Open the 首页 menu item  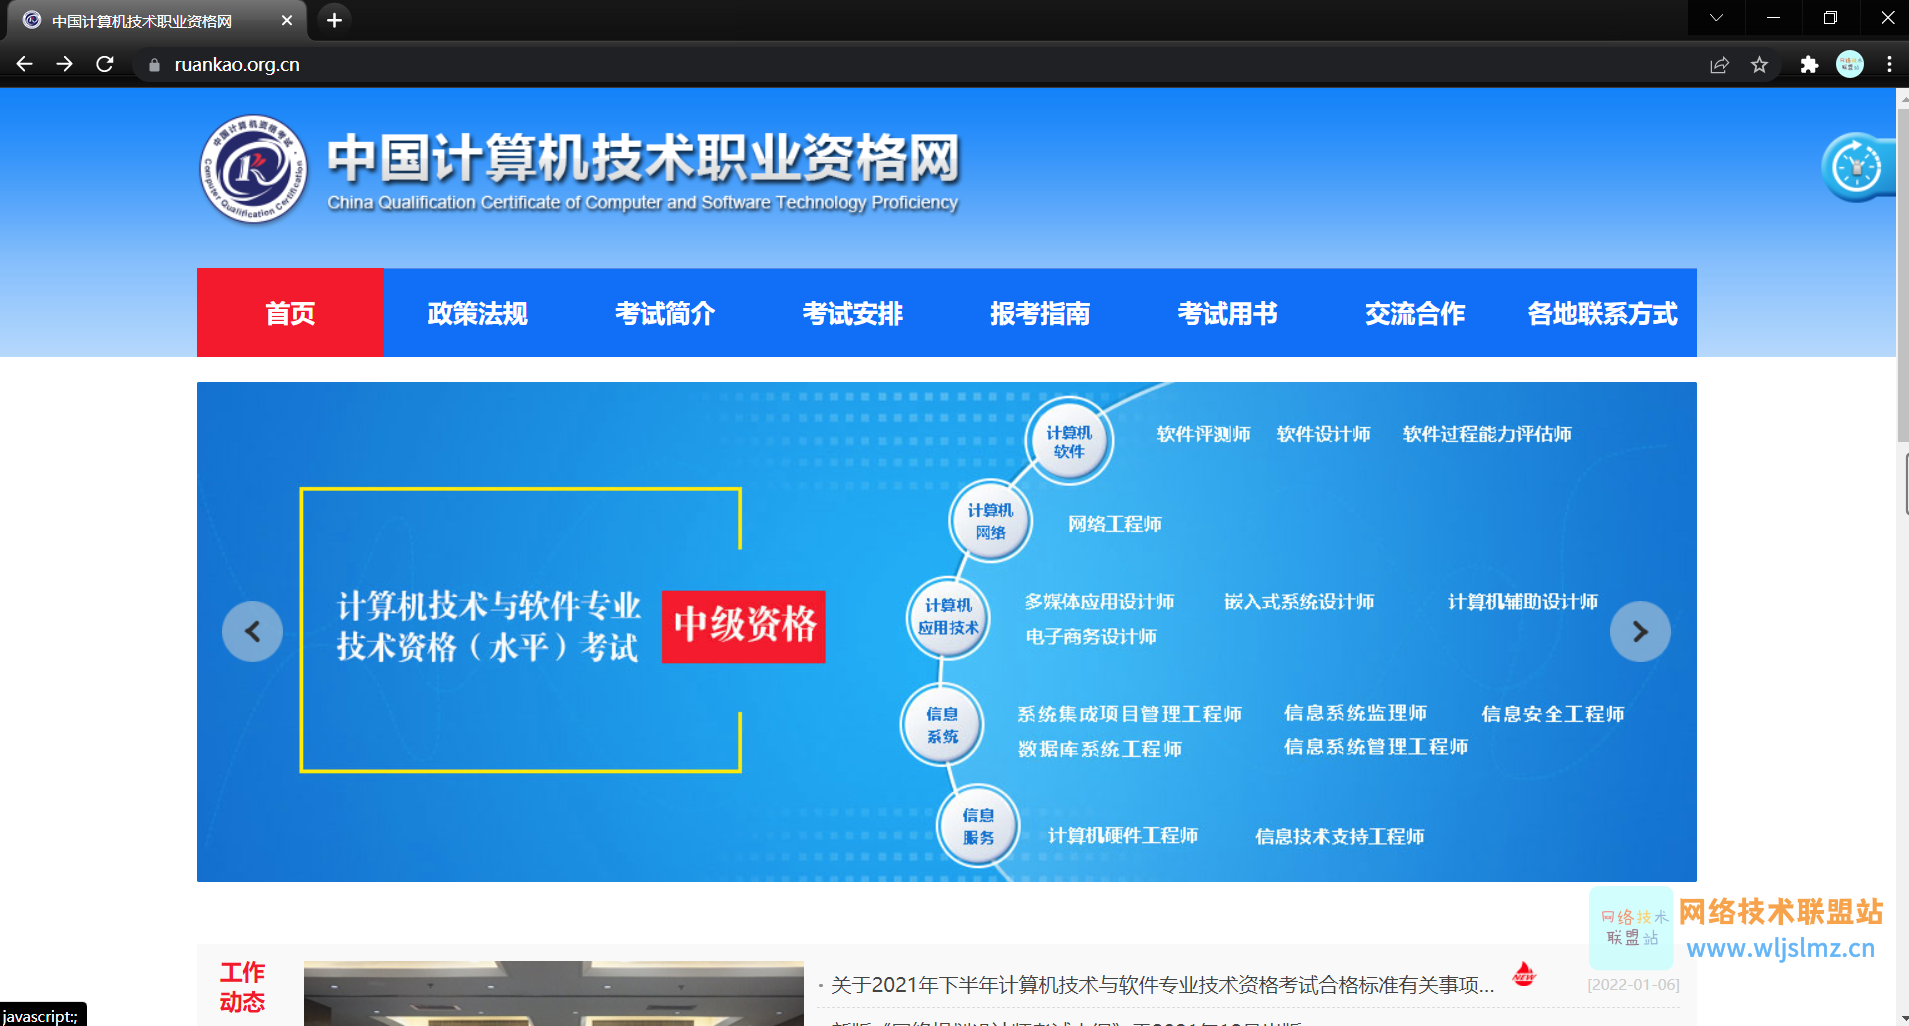(290, 313)
